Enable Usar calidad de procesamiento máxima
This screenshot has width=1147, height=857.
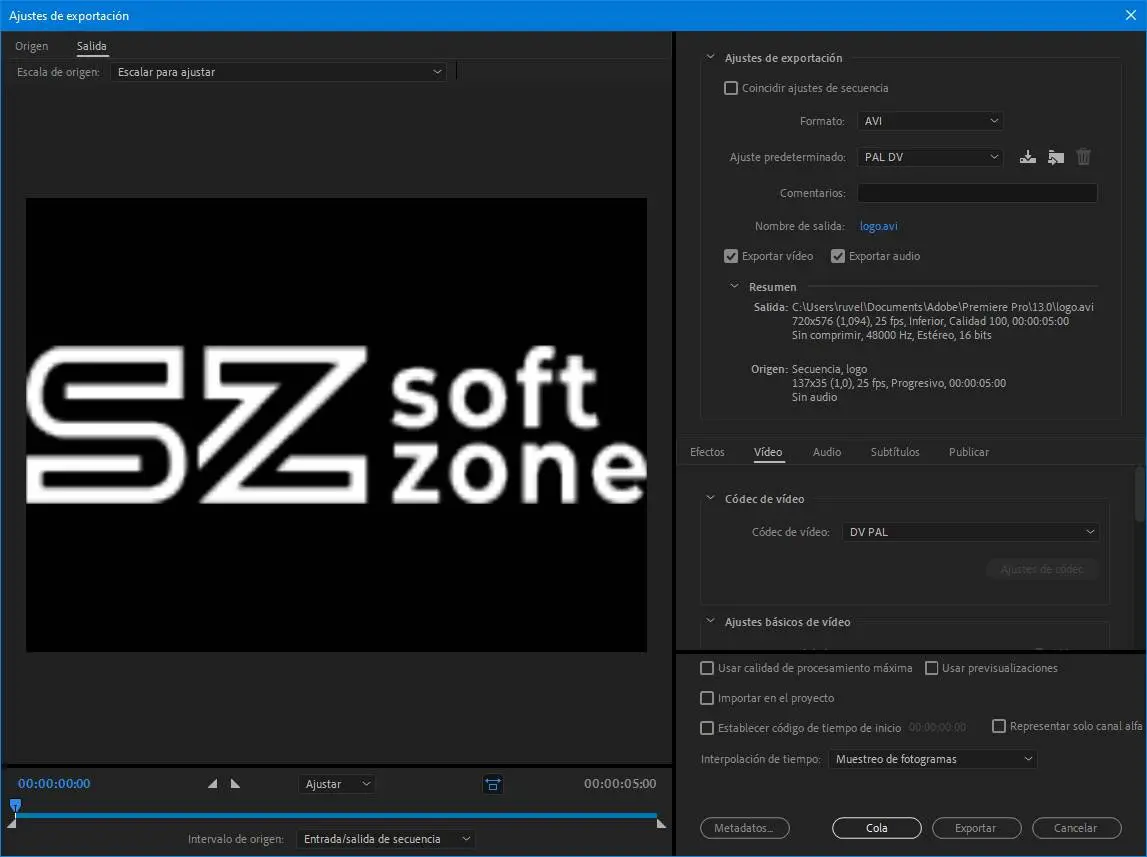point(707,668)
